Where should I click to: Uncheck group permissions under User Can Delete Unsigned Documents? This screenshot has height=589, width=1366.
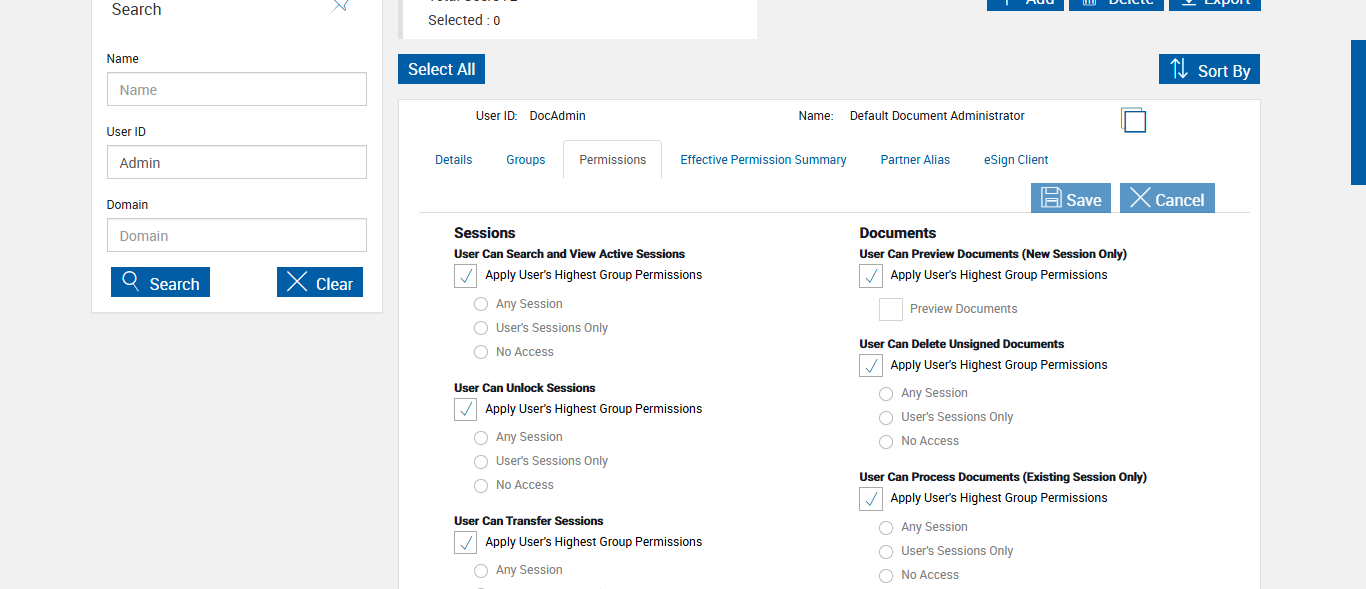[871, 366]
